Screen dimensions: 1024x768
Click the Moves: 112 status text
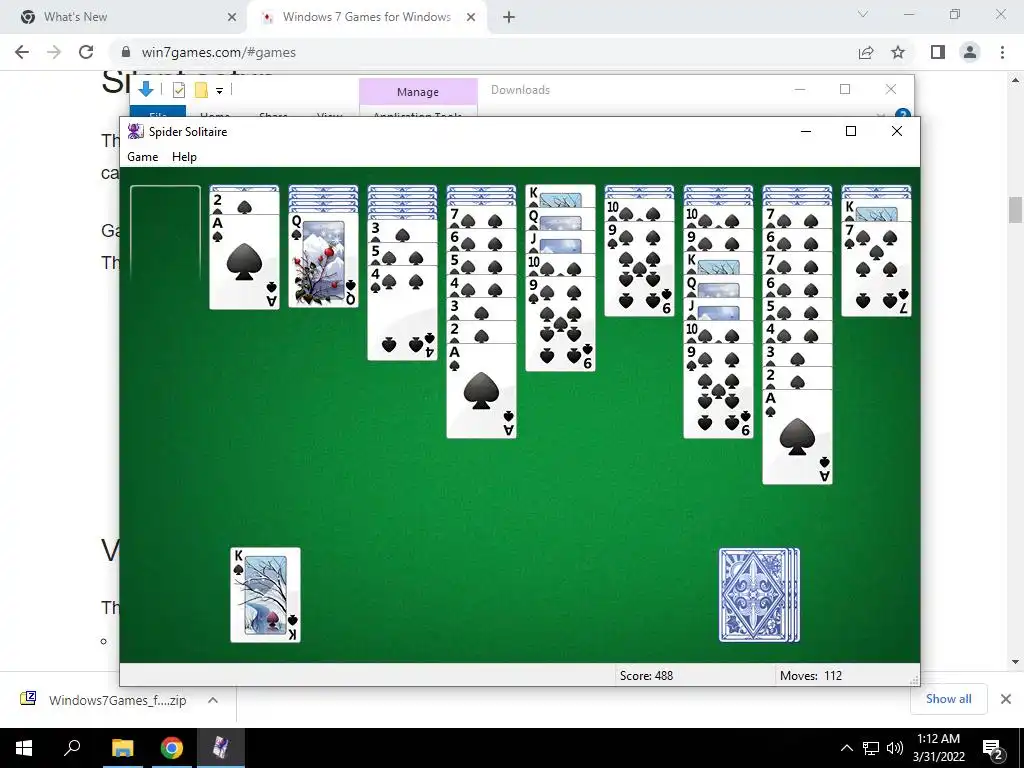pyautogui.click(x=810, y=676)
